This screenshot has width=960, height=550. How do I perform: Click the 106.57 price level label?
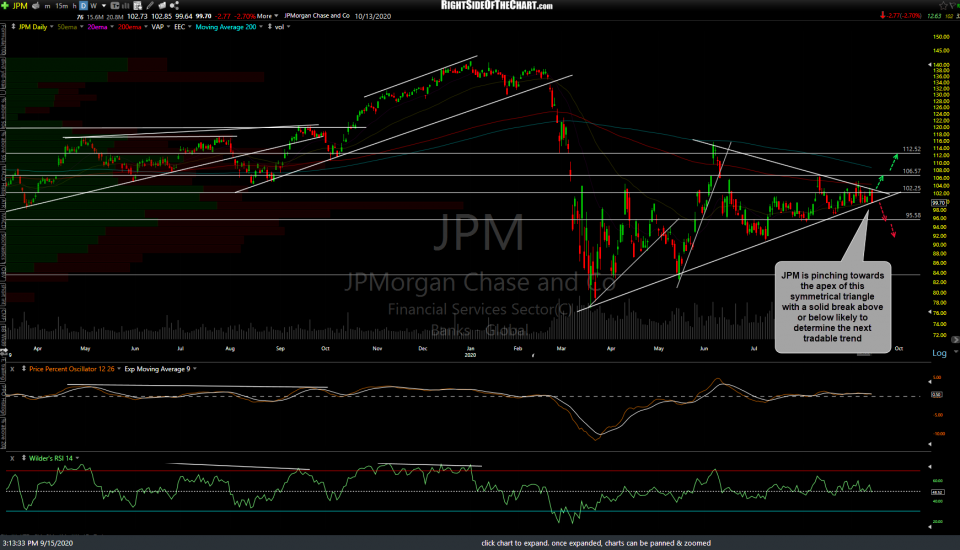click(912, 171)
